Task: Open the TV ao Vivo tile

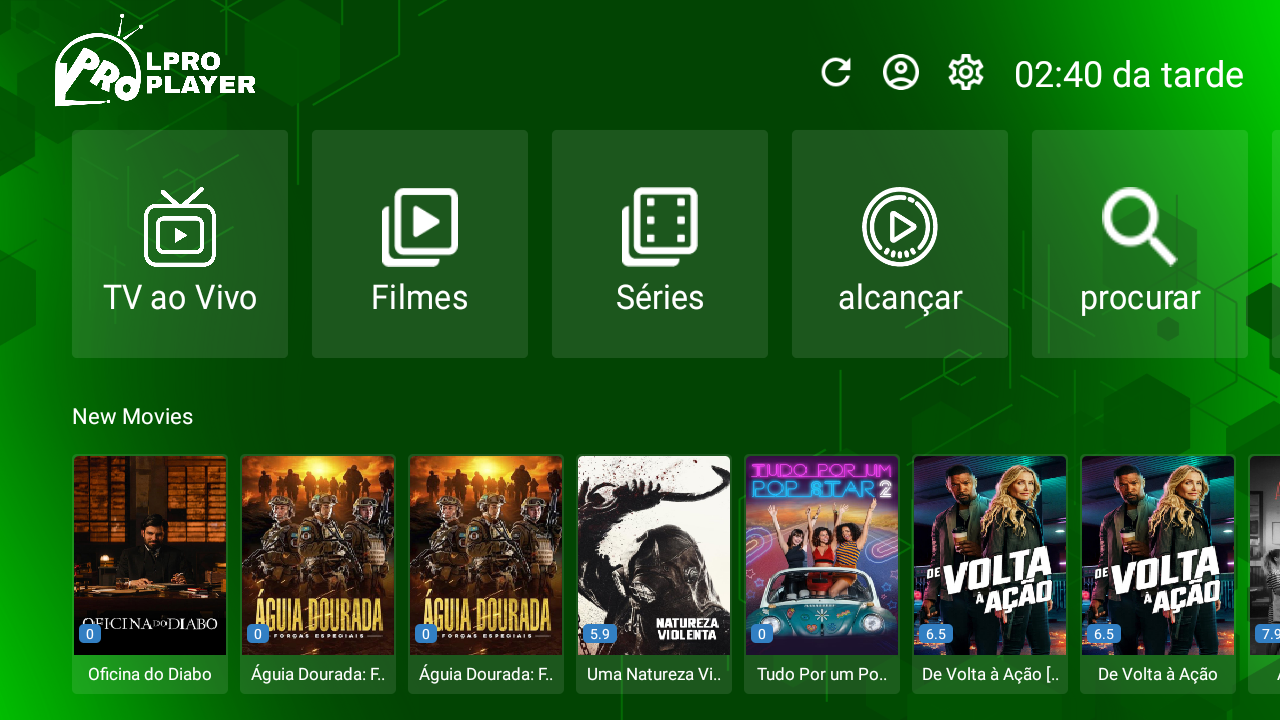Action: (180, 244)
